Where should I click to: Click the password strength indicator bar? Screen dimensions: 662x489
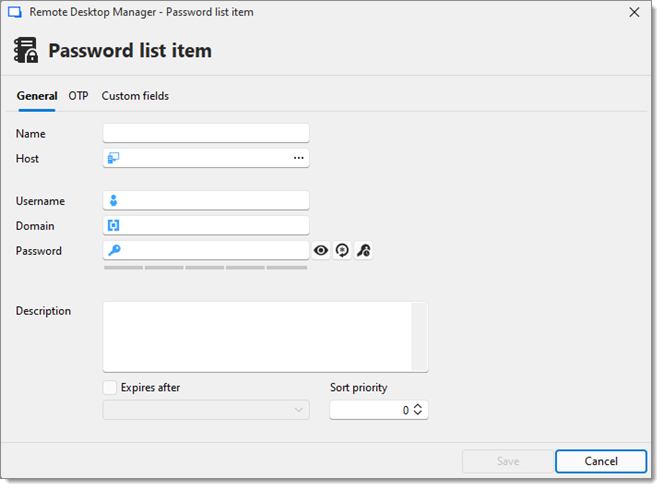(206, 268)
